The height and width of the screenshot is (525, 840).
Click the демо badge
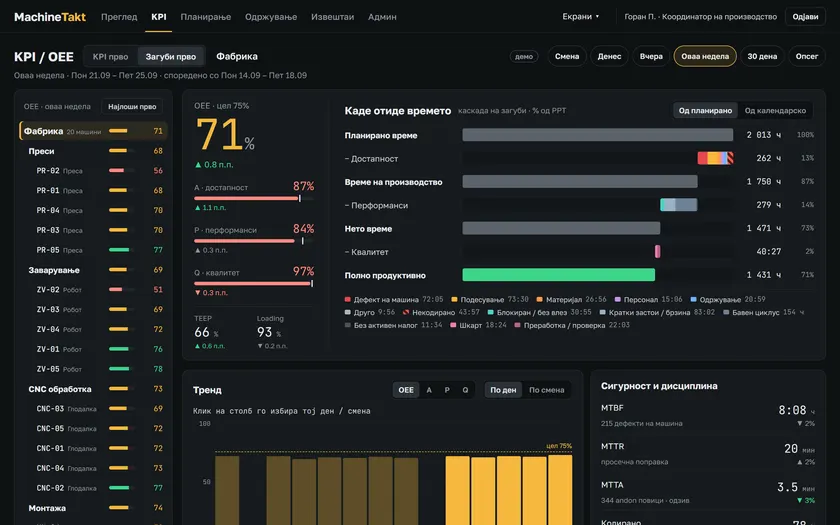[524, 56]
